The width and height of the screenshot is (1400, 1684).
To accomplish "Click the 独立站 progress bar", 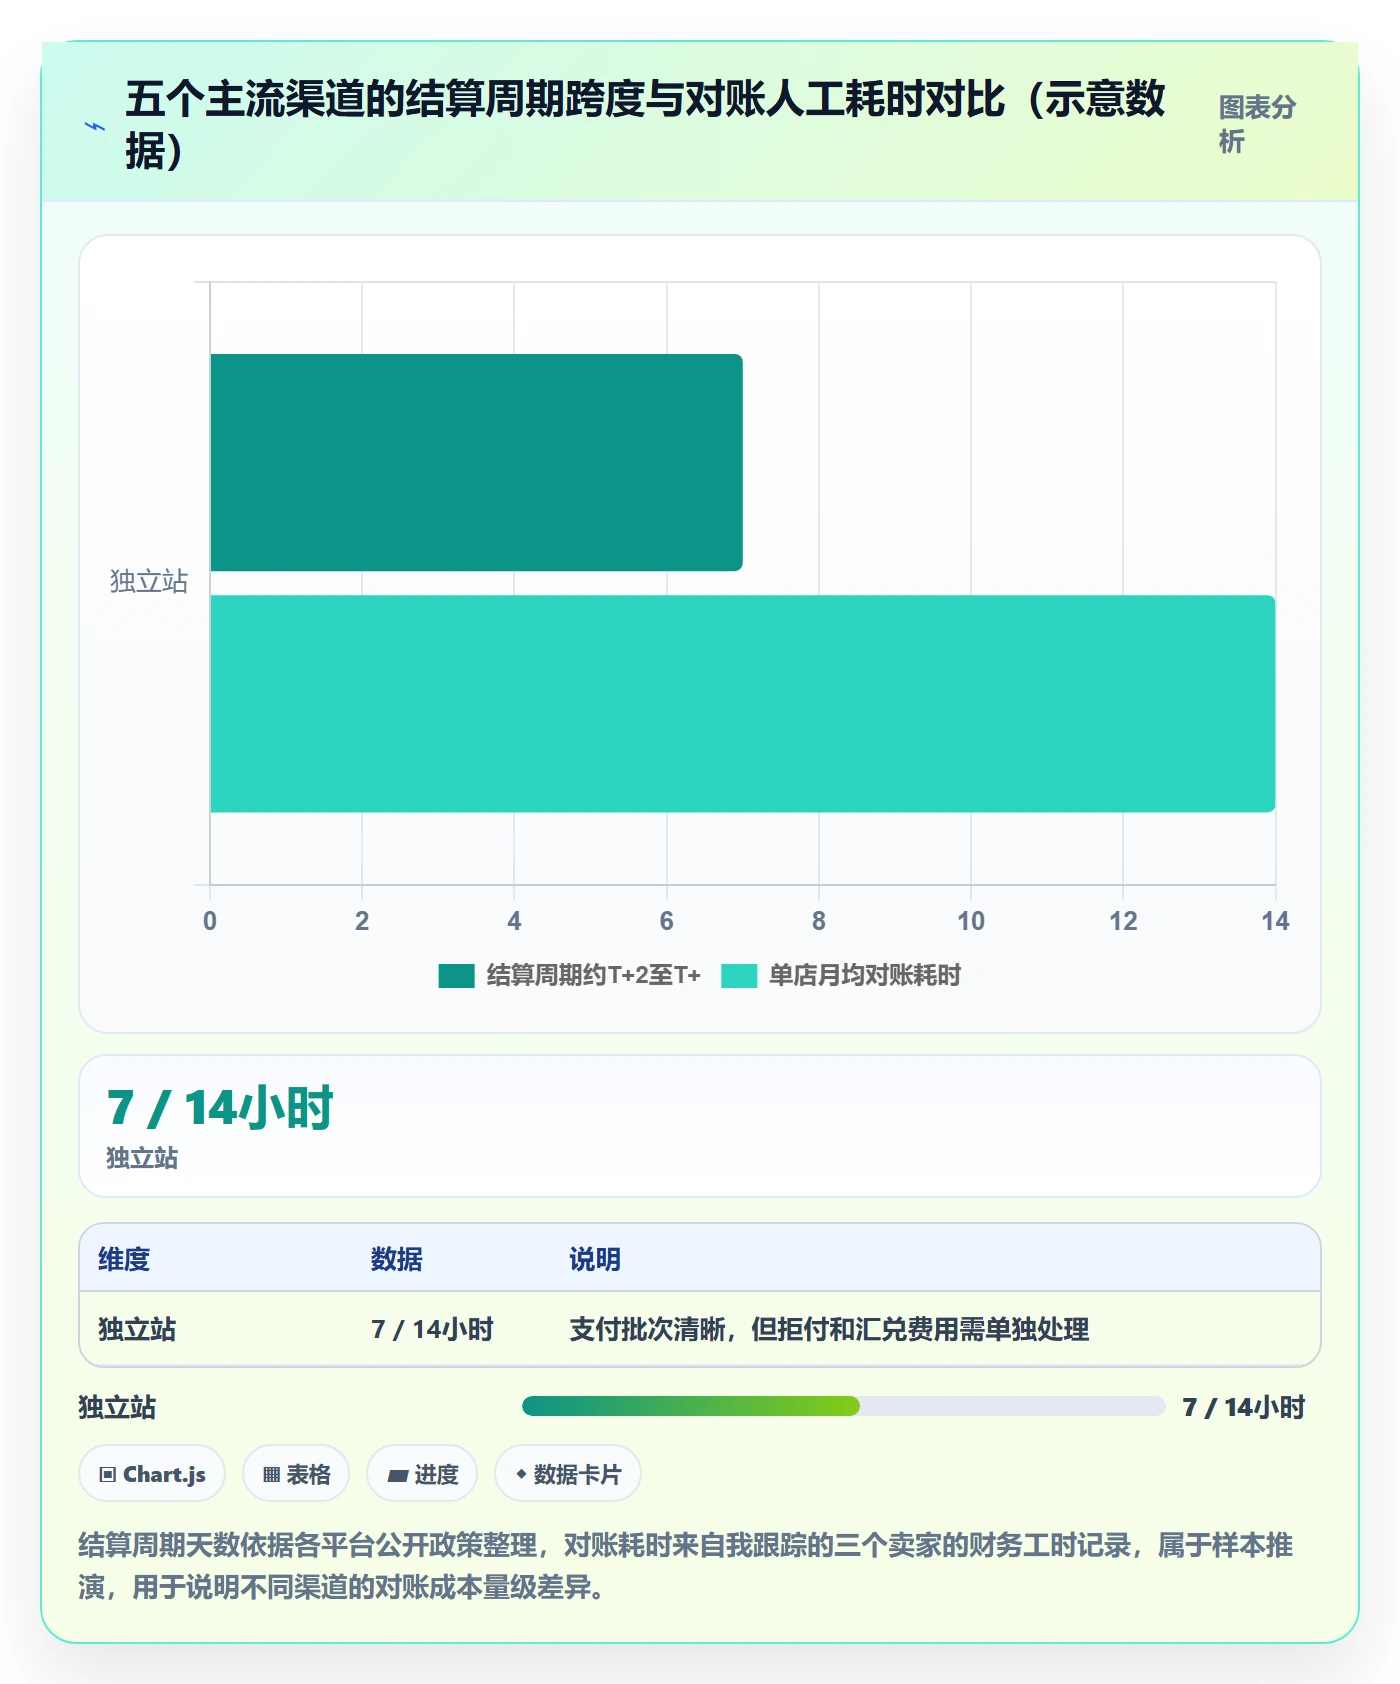I will pos(844,1406).
